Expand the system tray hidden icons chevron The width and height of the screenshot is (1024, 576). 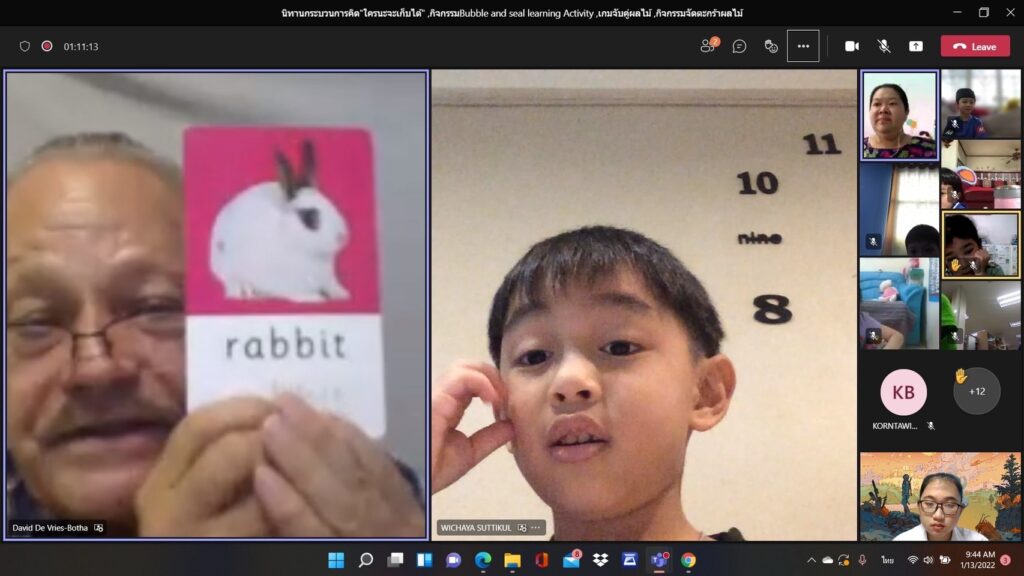(x=811, y=560)
